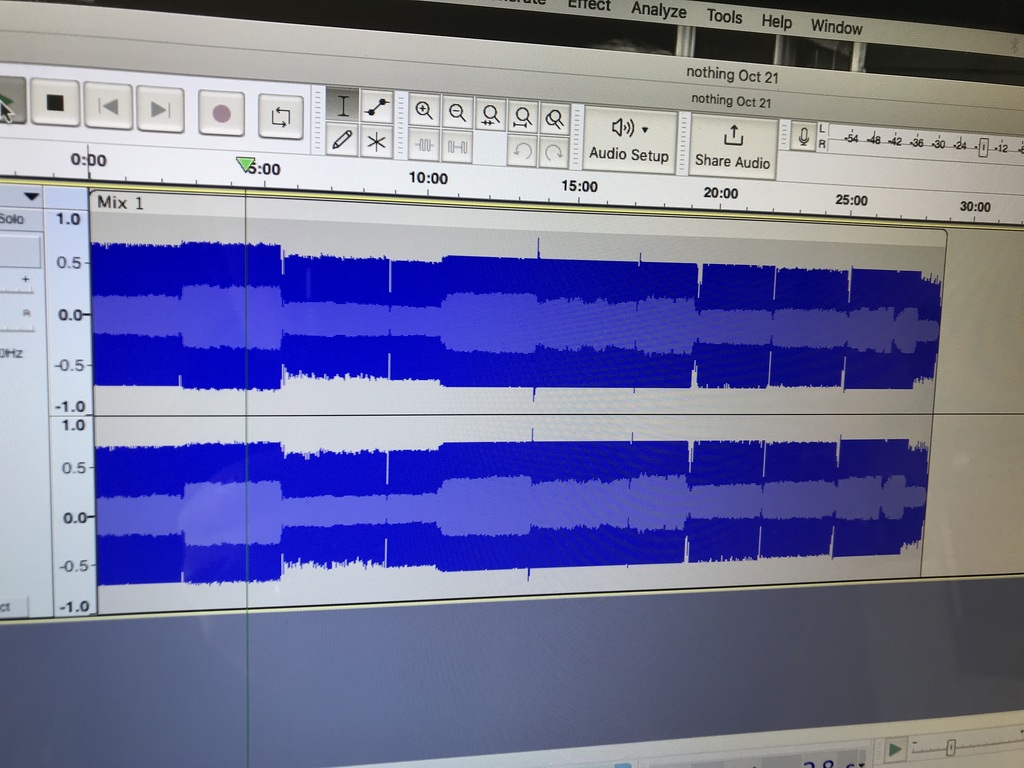Viewport: 1024px width, 768px height.
Task: Click the lower channel 0.0 scale label
Action: click(76, 518)
